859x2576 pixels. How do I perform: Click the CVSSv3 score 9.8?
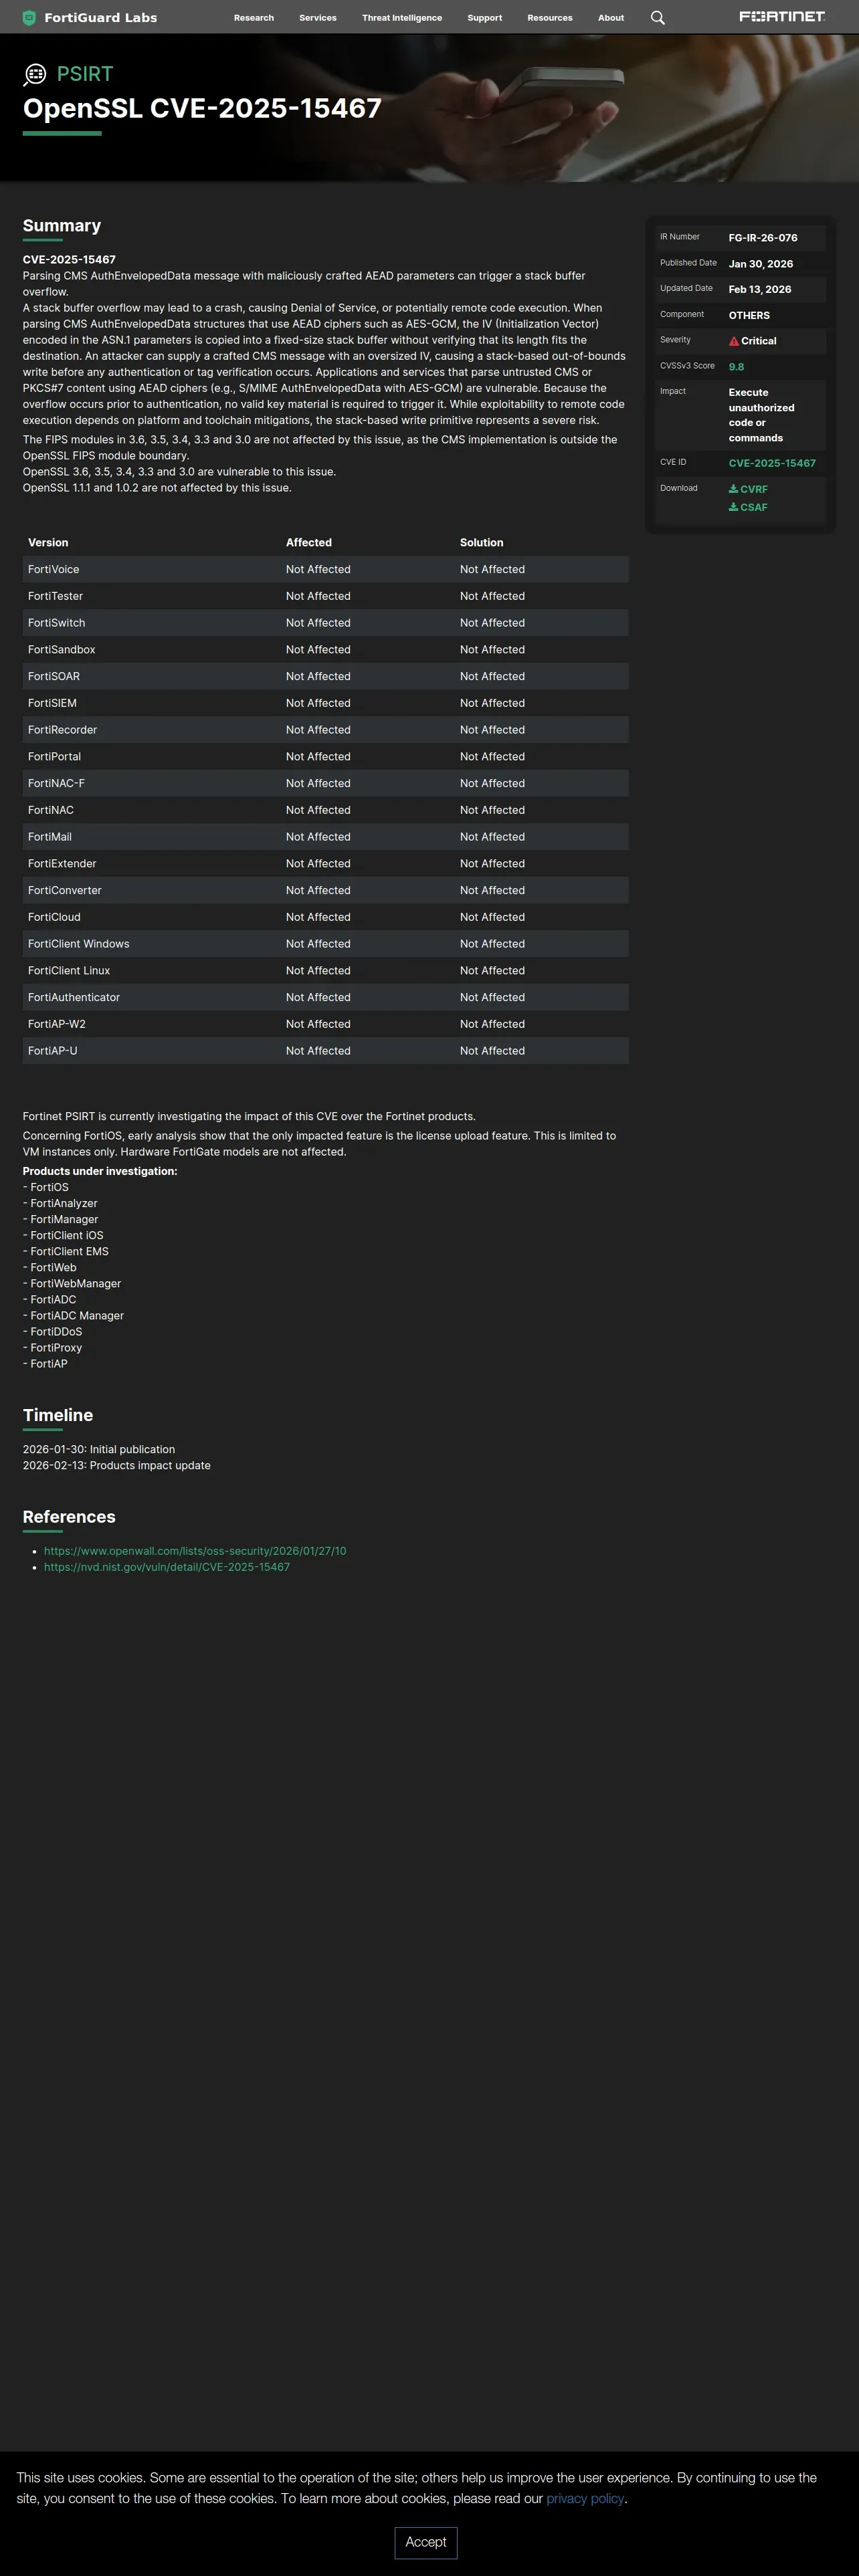(736, 367)
